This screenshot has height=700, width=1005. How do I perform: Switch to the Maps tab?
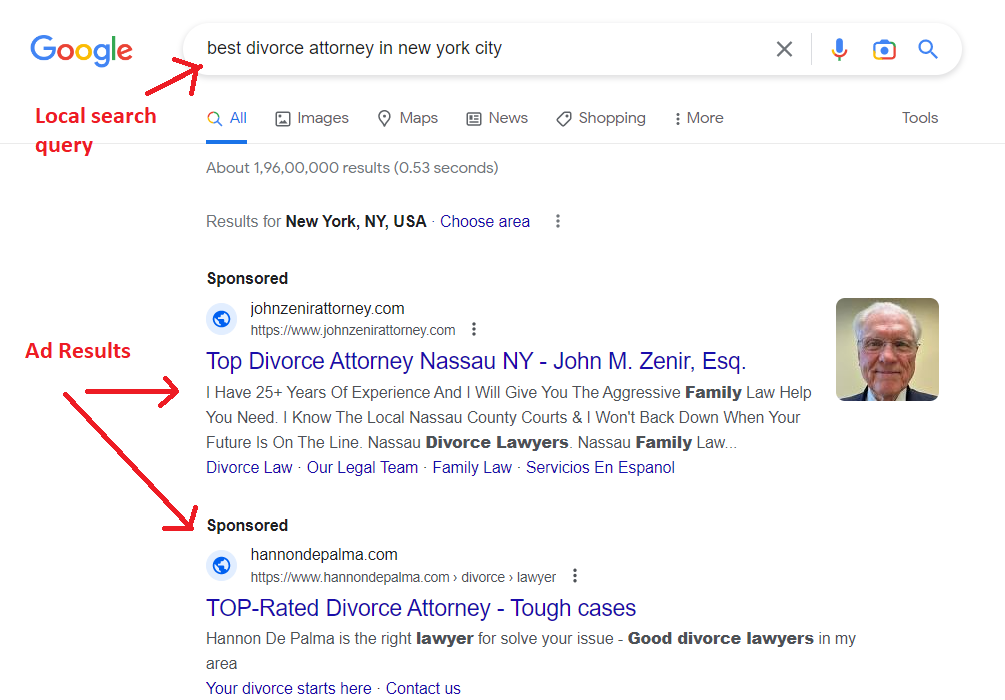point(408,119)
